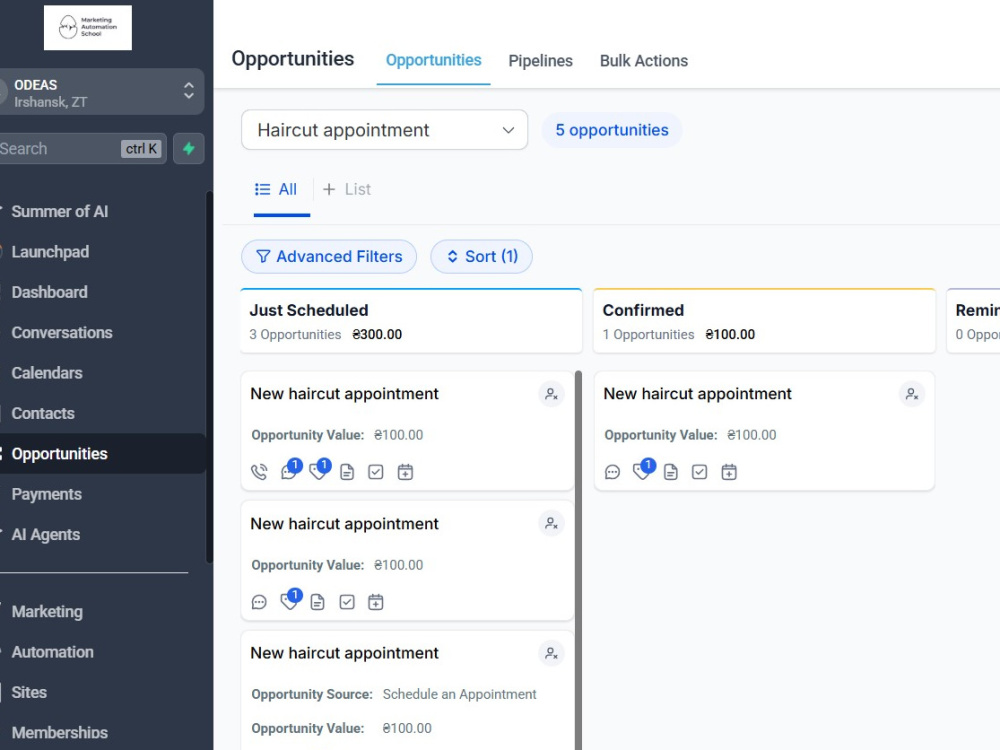Open second New haircut appointment card in Just Scheduled
Viewport: 1000px width, 750px height.
tap(344, 524)
